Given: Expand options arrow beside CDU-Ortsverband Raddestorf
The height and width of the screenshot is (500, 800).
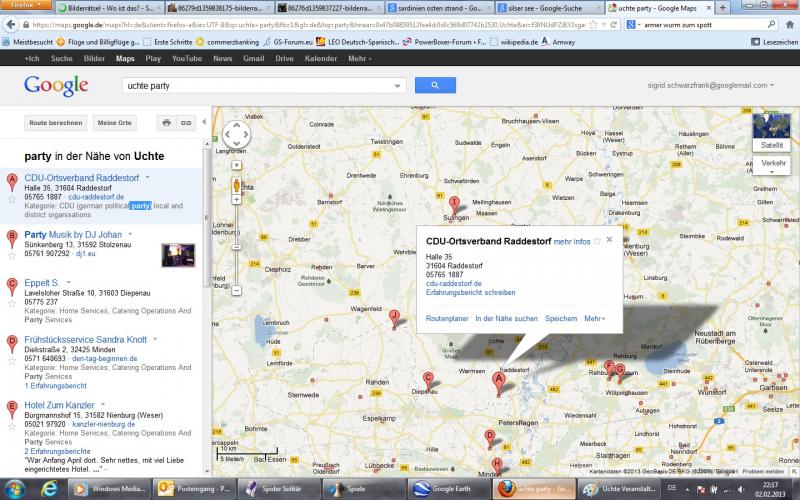Looking at the screenshot, I should (x=147, y=178).
